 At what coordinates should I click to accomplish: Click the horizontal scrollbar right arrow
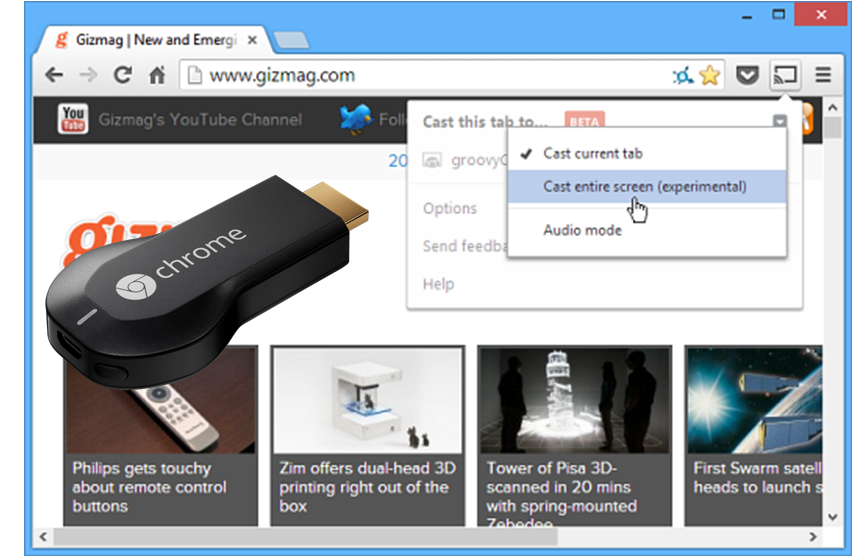[813, 537]
